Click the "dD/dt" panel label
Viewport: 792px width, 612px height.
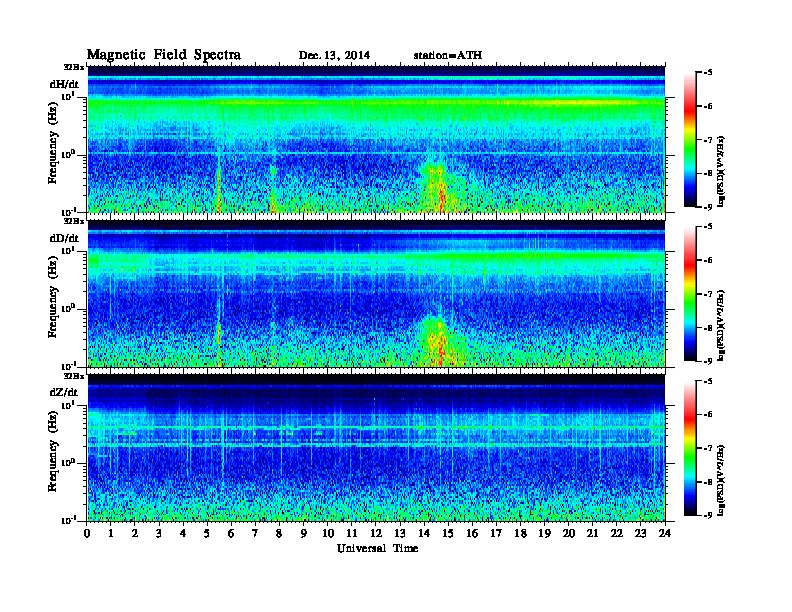pos(64,238)
